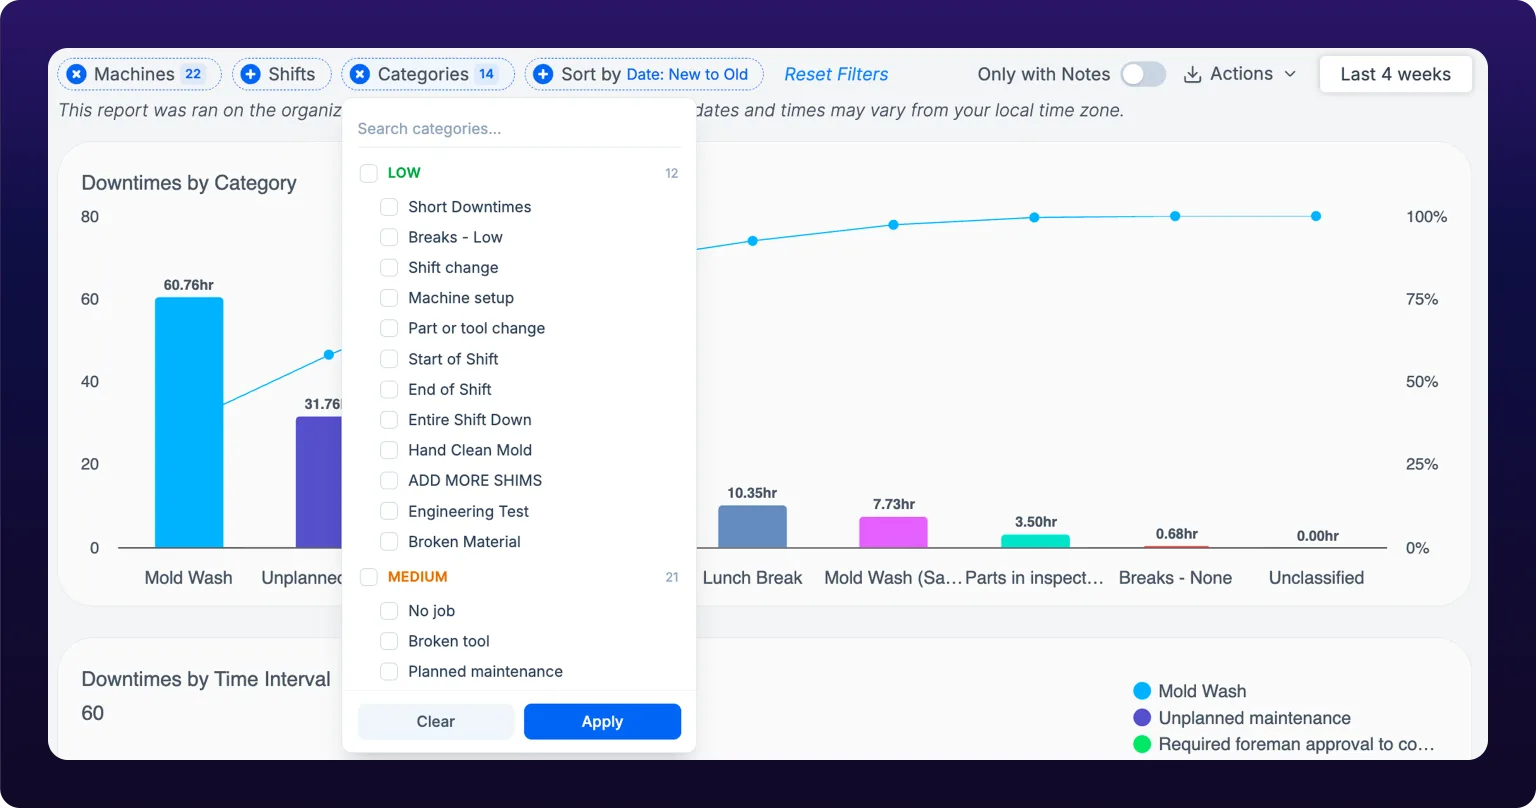Click the pink Mold Wash (Sa… 7.73hr bar

893,532
